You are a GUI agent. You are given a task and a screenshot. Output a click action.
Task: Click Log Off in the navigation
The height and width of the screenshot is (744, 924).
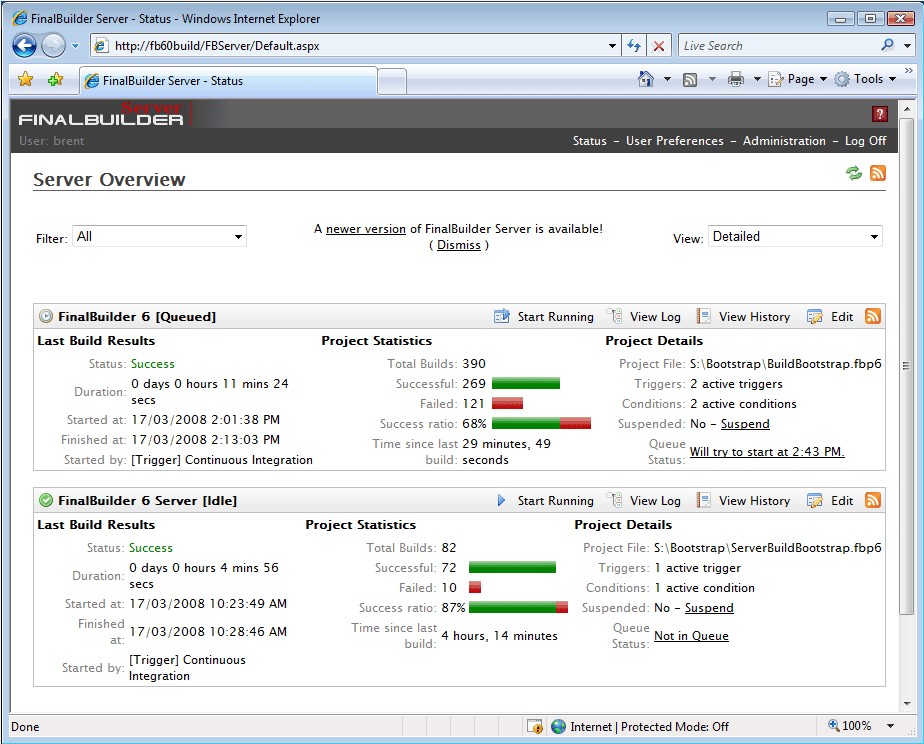pyautogui.click(x=866, y=141)
